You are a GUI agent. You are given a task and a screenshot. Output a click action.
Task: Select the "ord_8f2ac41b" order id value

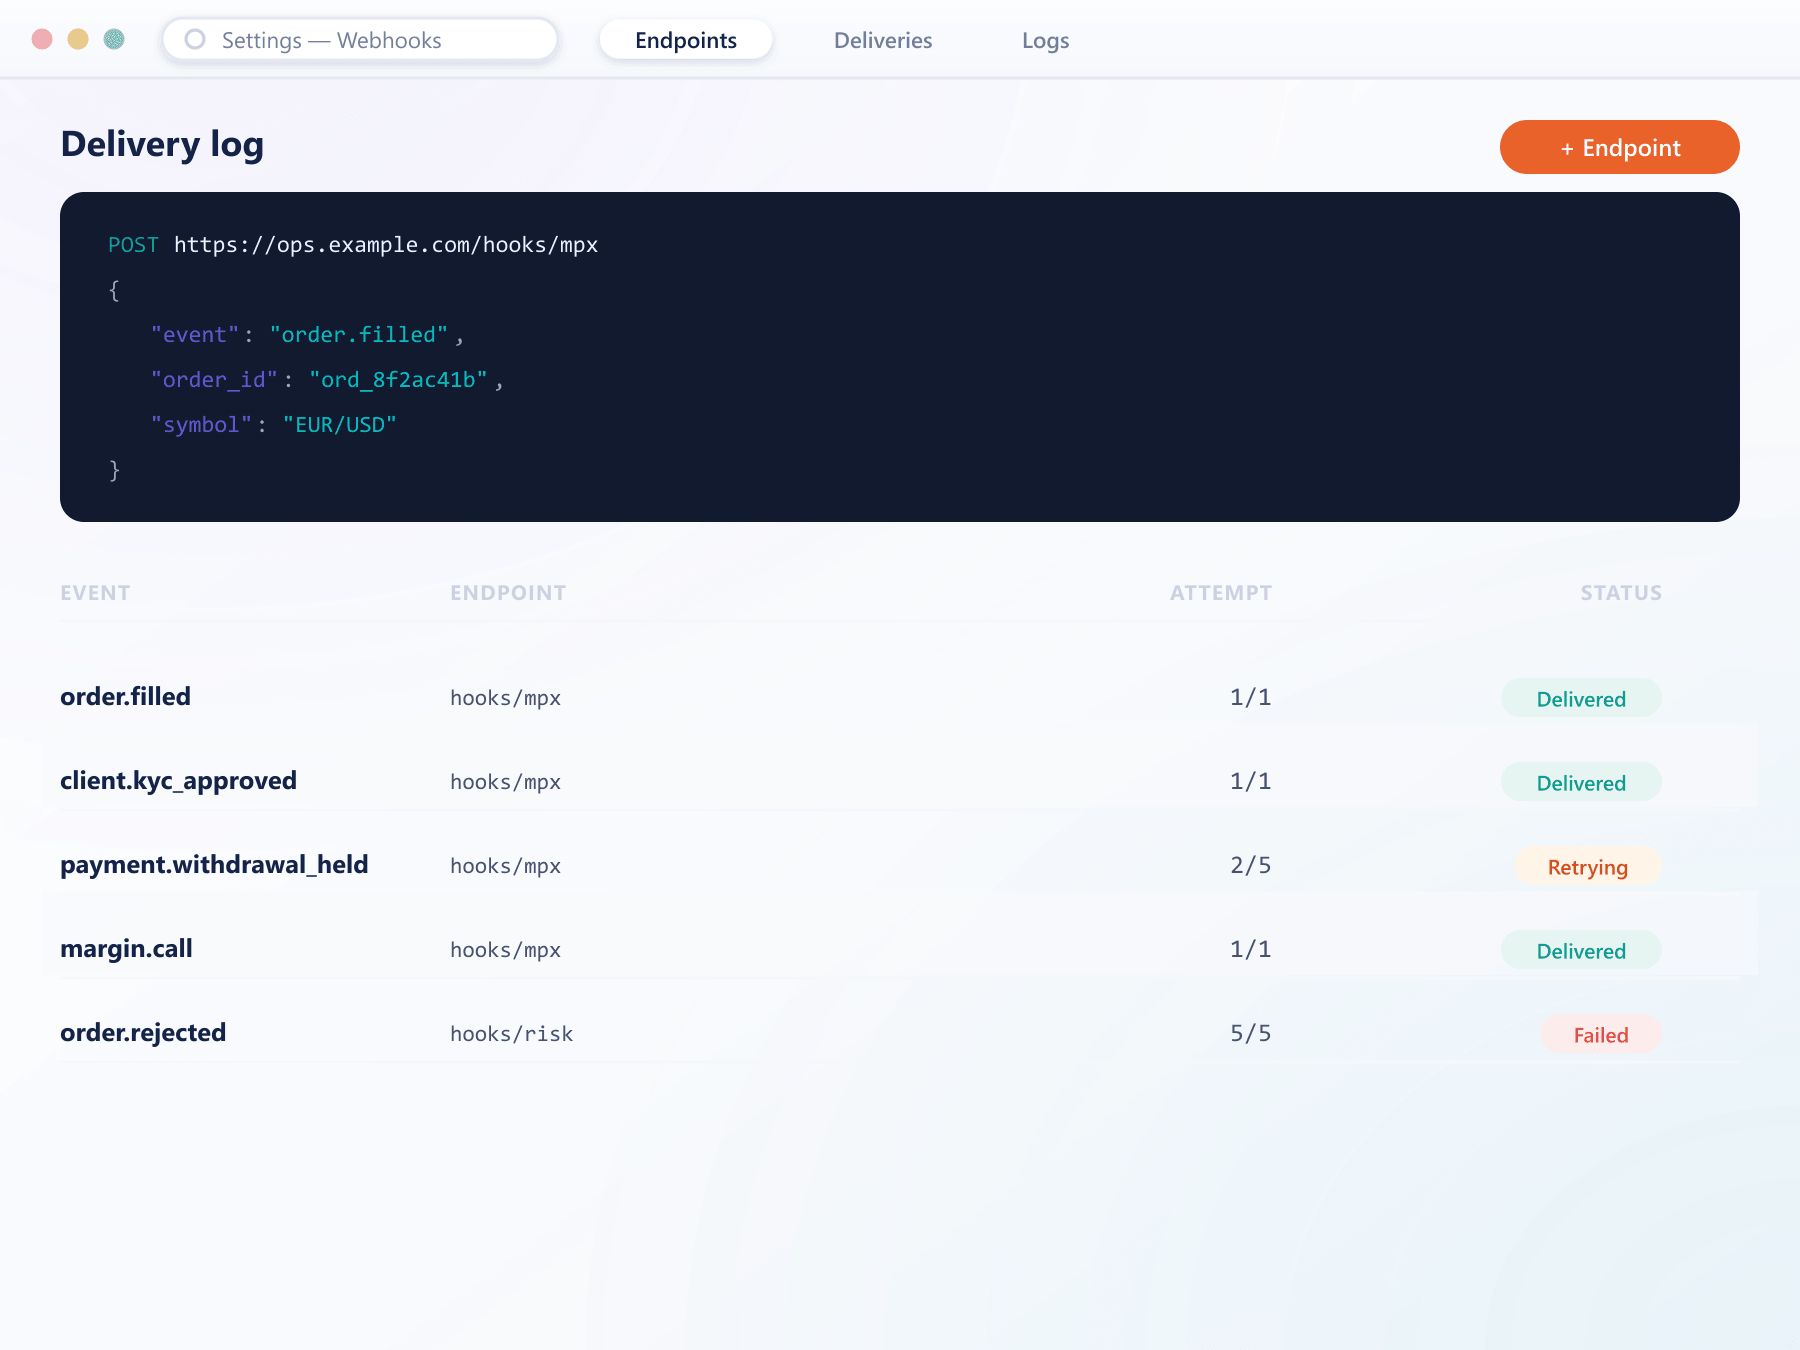tap(398, 380)
